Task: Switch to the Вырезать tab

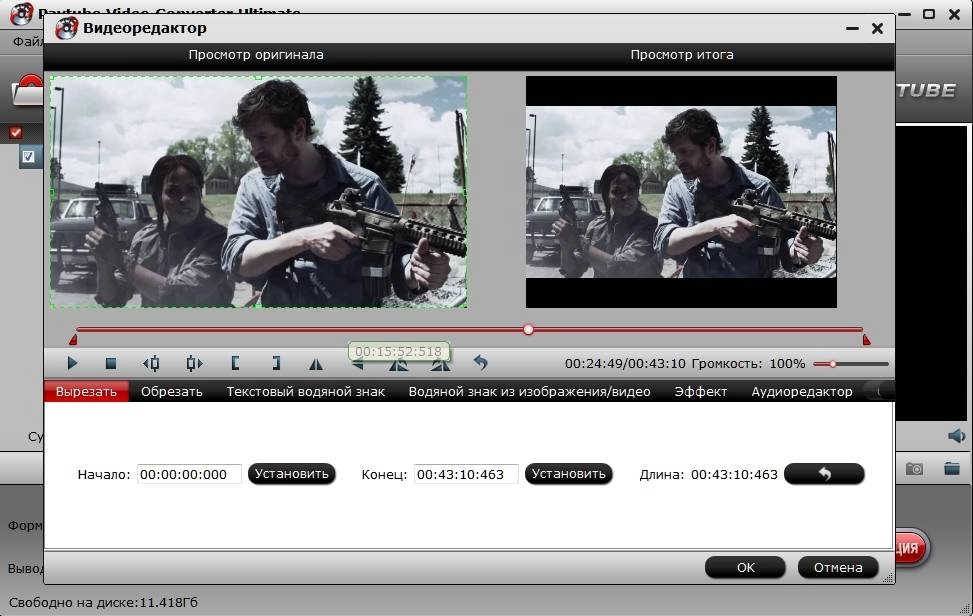Action: pyautogui.click(x=86, y=391)
